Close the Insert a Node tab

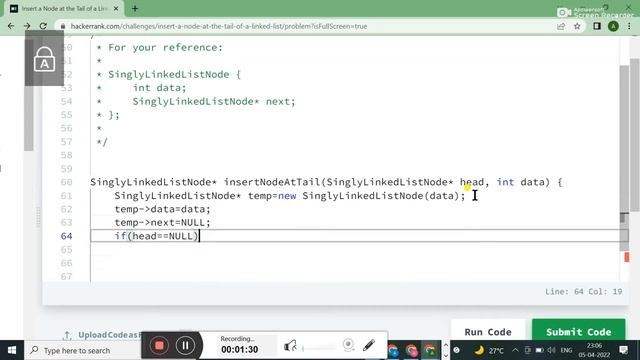coord(116,9)
